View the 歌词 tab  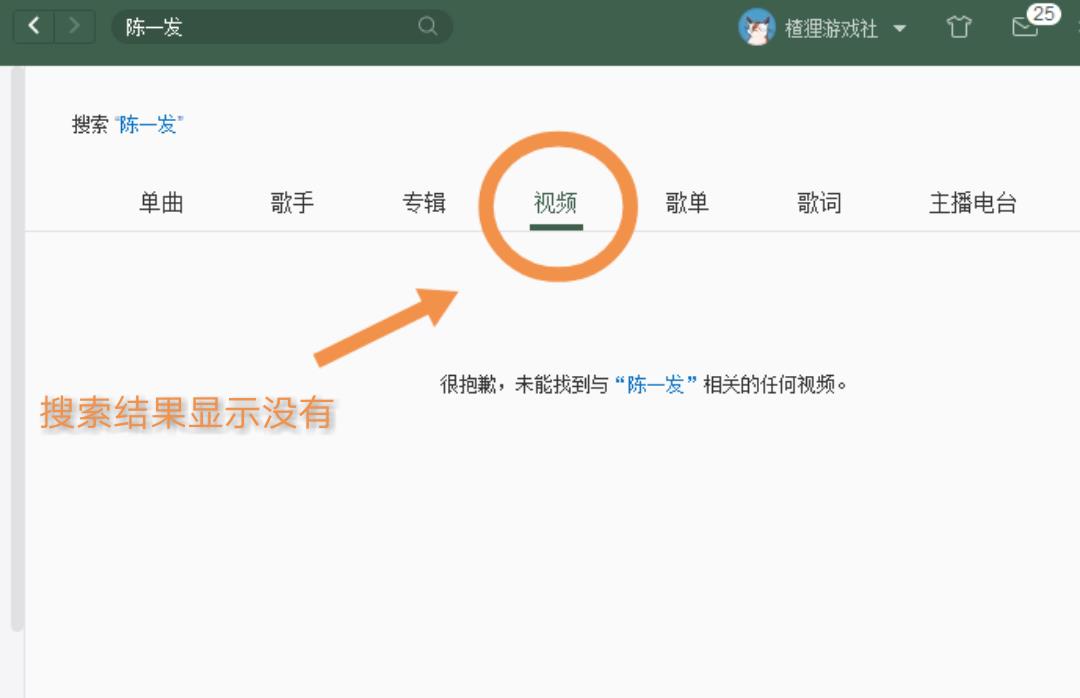pyautogui.click(x=819, y=204)
